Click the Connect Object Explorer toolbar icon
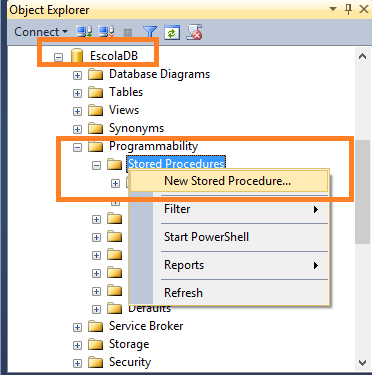Image resolution: width=372 pixels, height=375 pixels. (x=84, y=32)
